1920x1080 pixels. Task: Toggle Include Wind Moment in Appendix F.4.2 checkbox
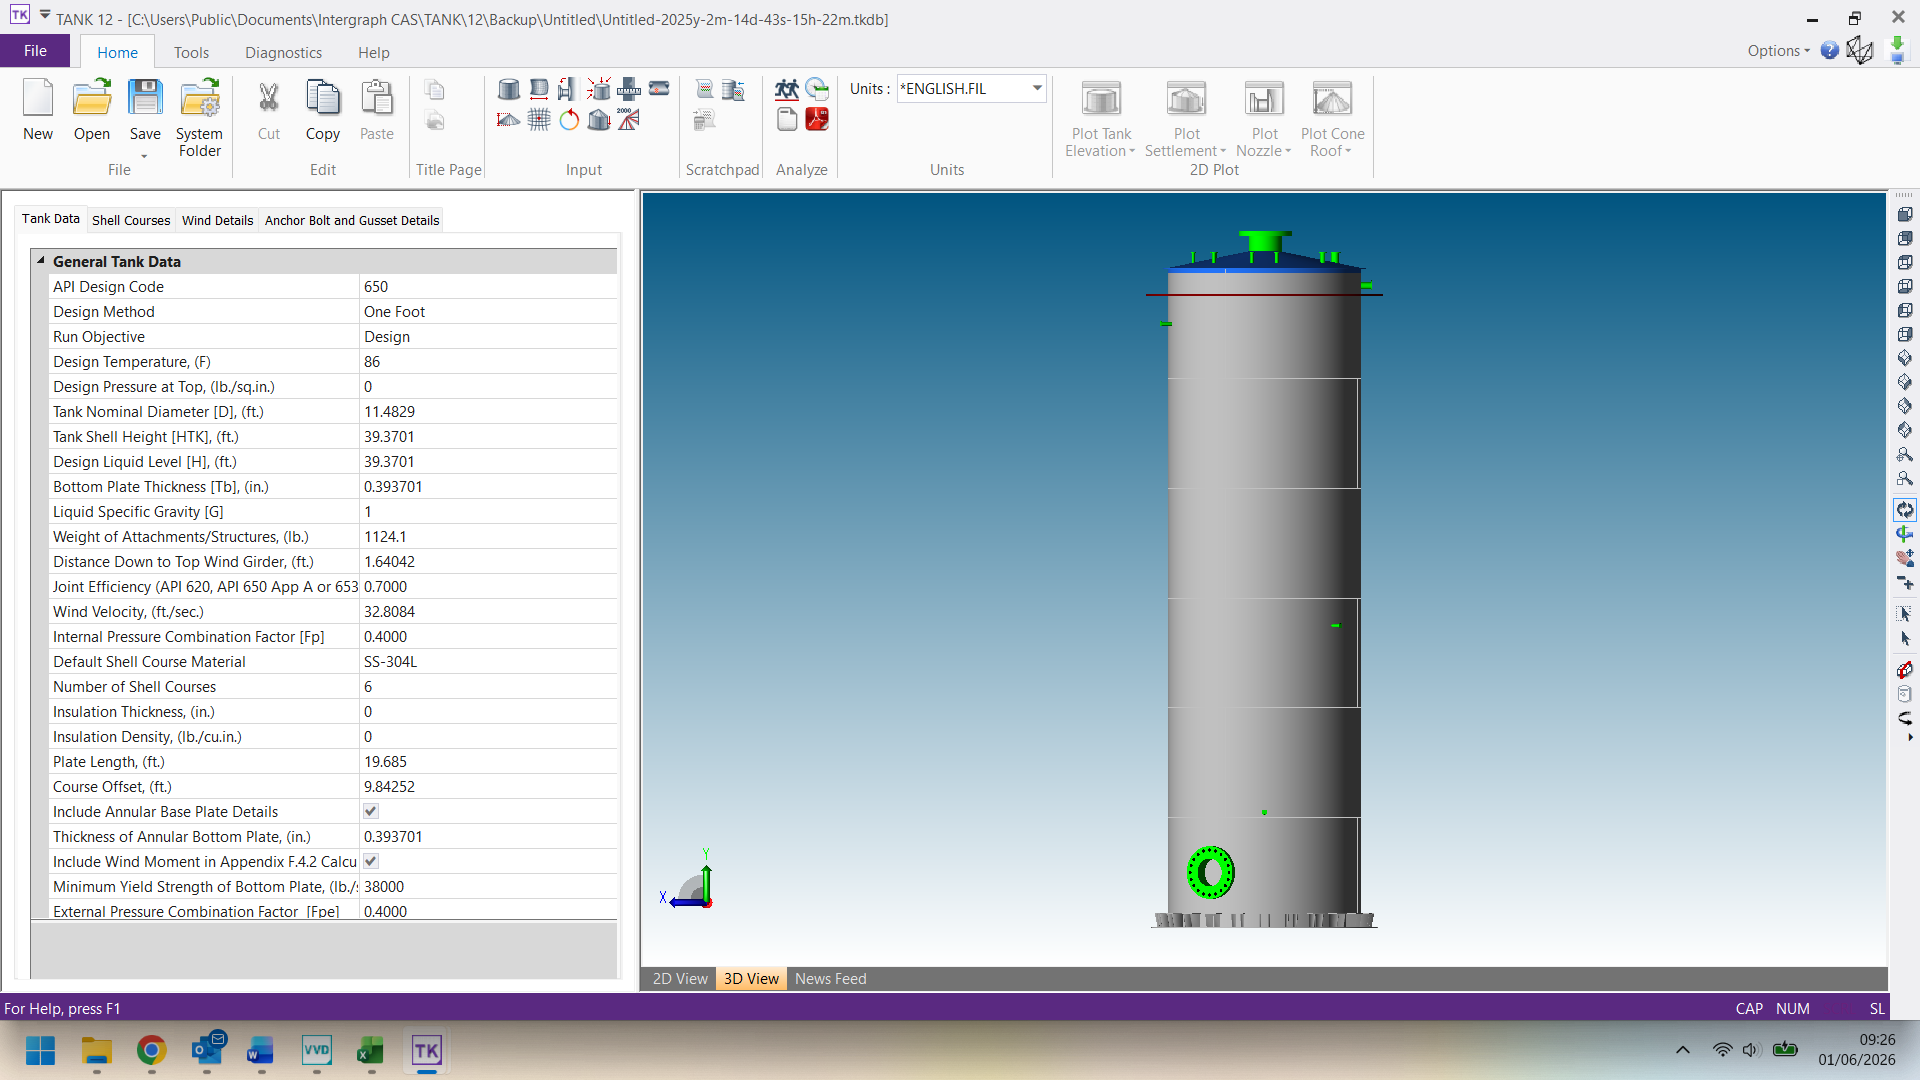[371, 861]
